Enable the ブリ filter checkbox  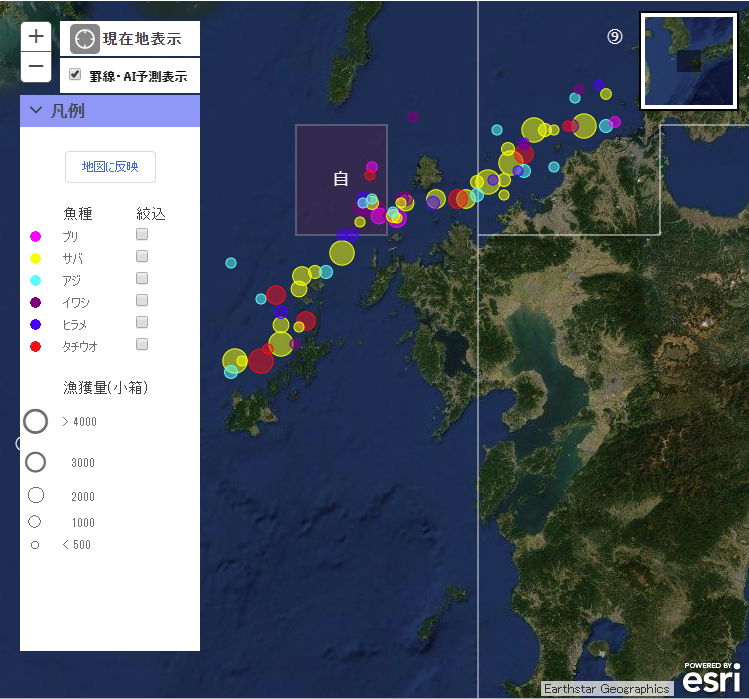pyautogui.click(x=142, y=234)
